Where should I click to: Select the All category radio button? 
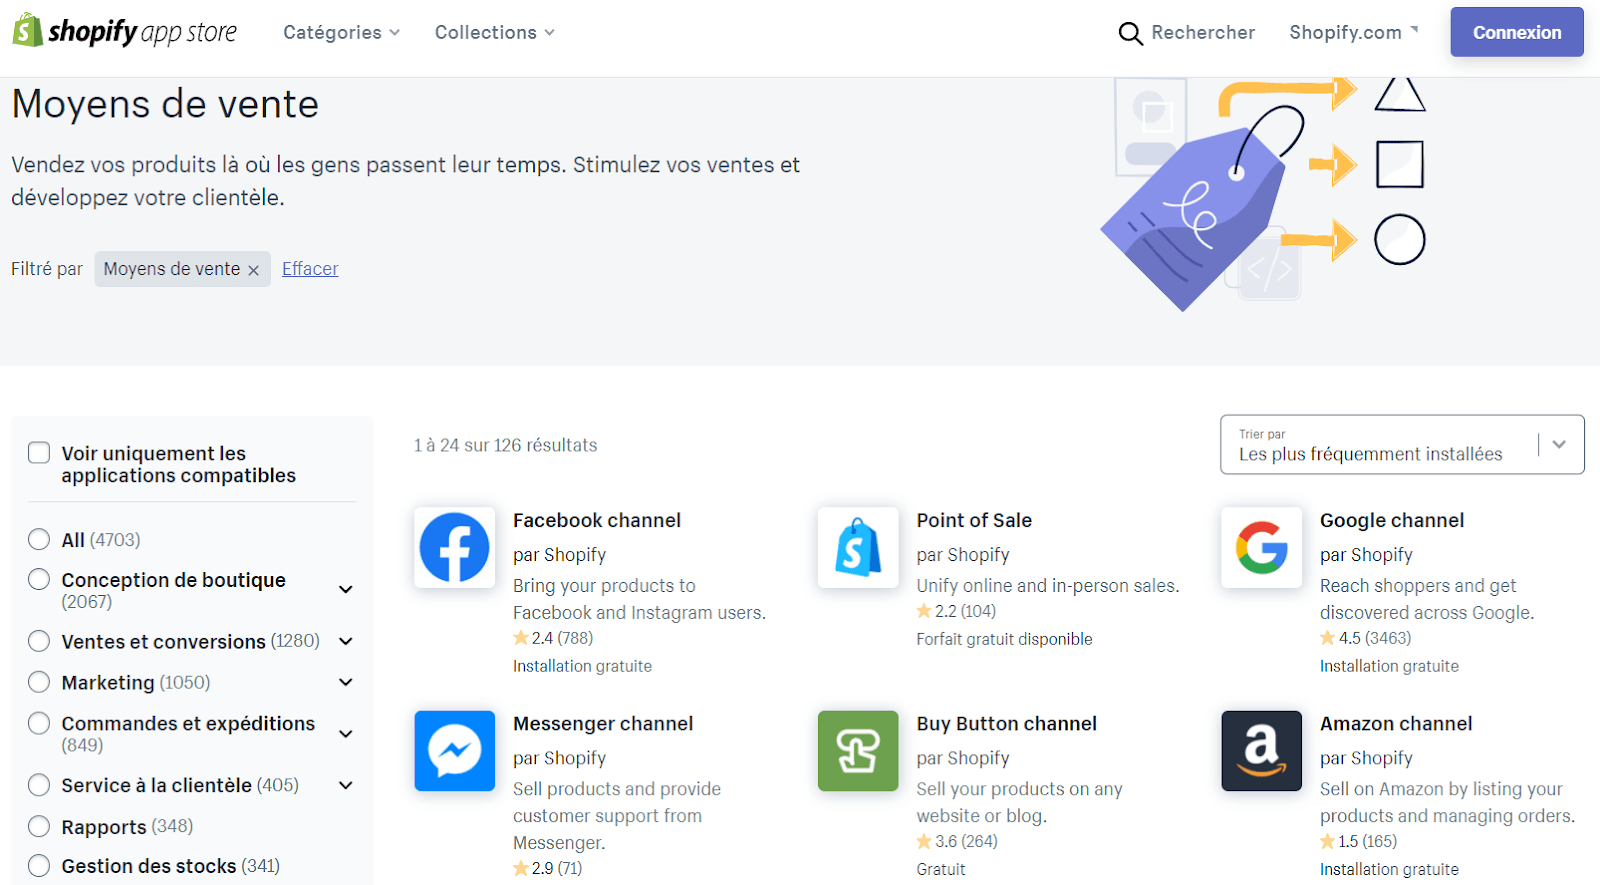coord(39,540)
